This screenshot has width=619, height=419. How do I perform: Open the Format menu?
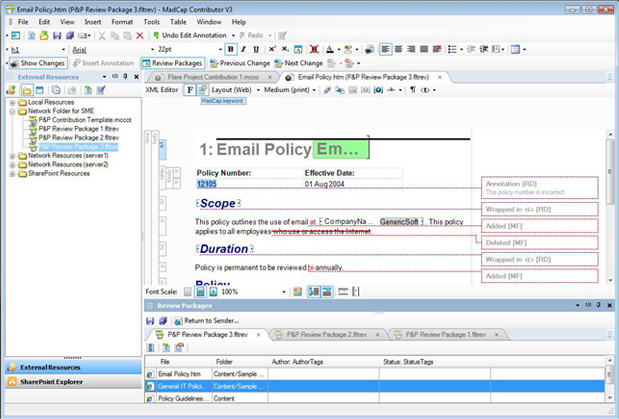point(122,22)
